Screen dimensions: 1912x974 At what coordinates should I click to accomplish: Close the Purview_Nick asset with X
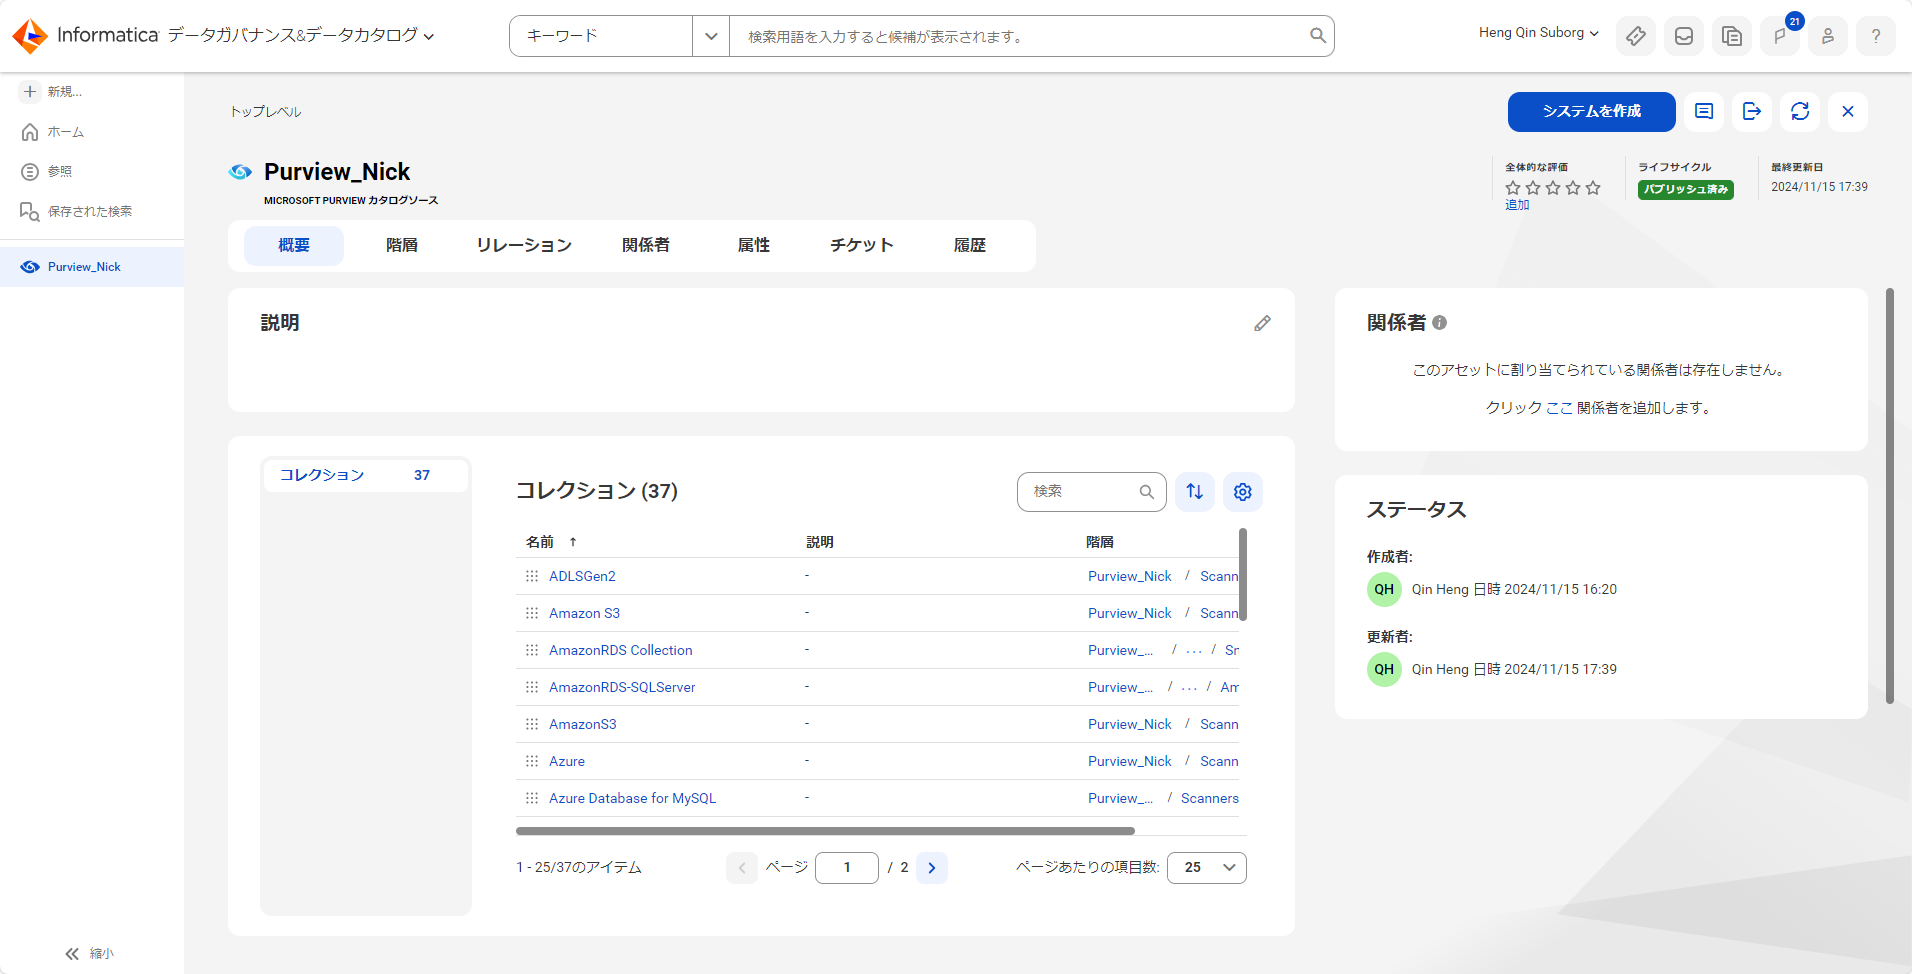1848,112
